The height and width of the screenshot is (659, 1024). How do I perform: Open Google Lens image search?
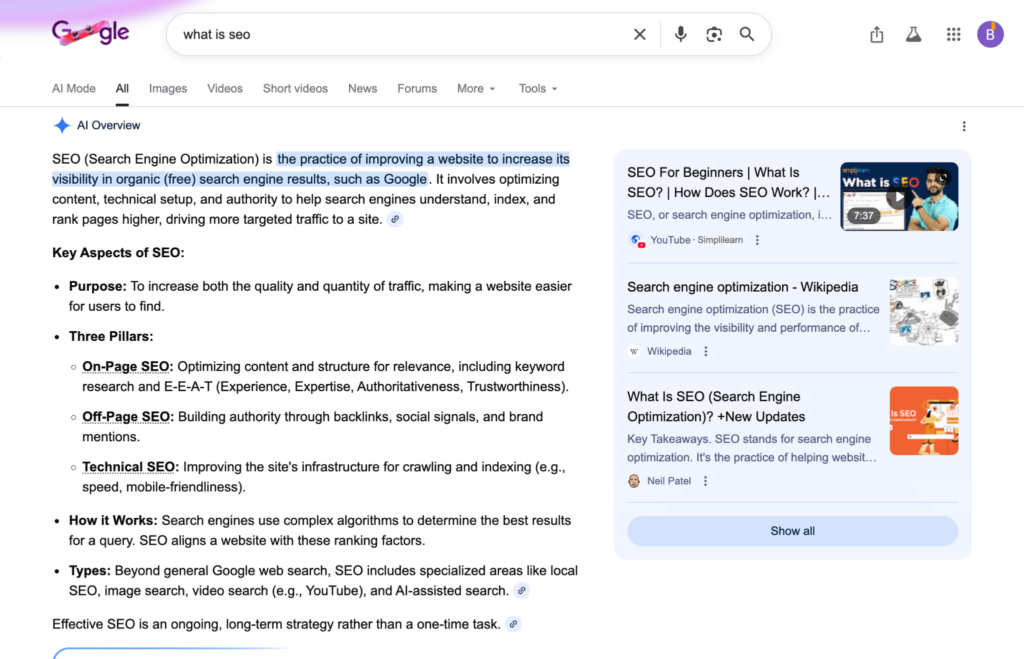714,34
